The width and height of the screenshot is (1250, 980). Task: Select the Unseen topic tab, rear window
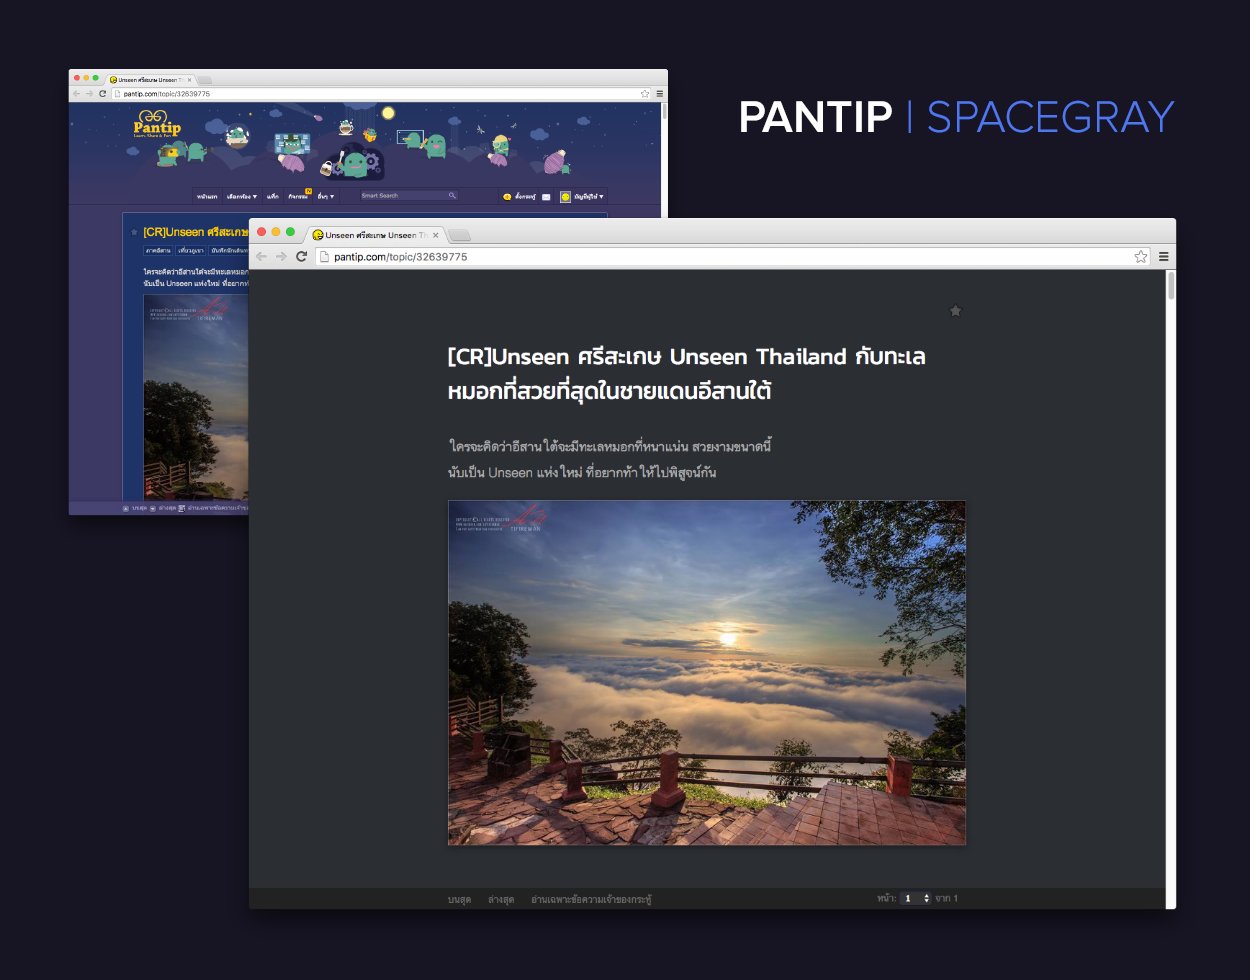(152, 79)
